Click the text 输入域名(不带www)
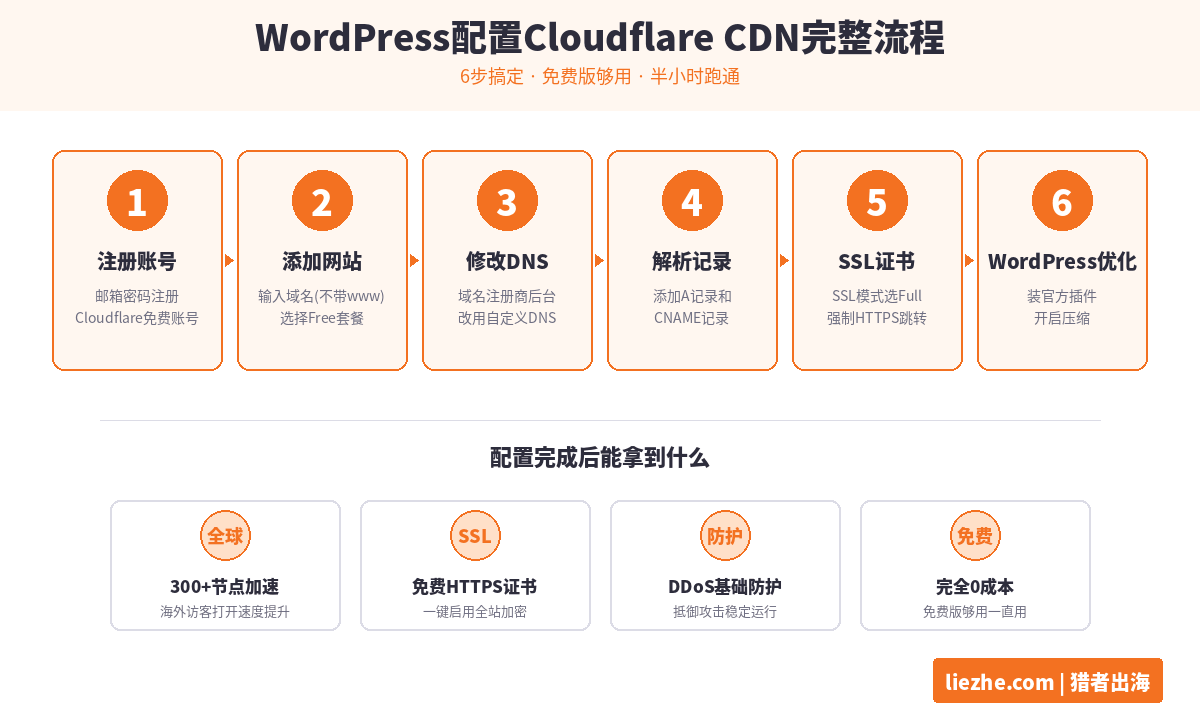Image resolution: width=1200 pixels, height=720 pixels. point(322,296)
